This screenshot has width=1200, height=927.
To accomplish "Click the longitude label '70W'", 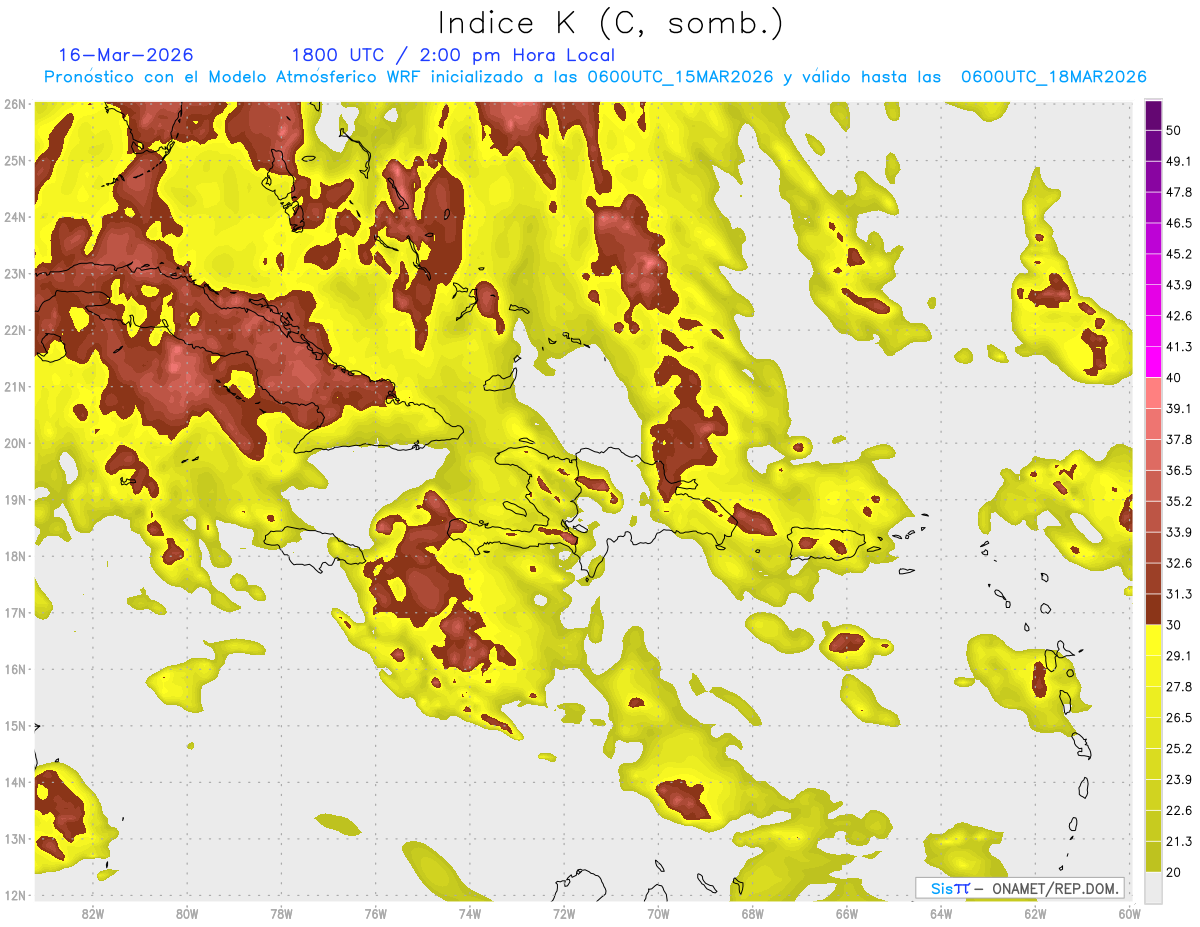I will point(658,914).
